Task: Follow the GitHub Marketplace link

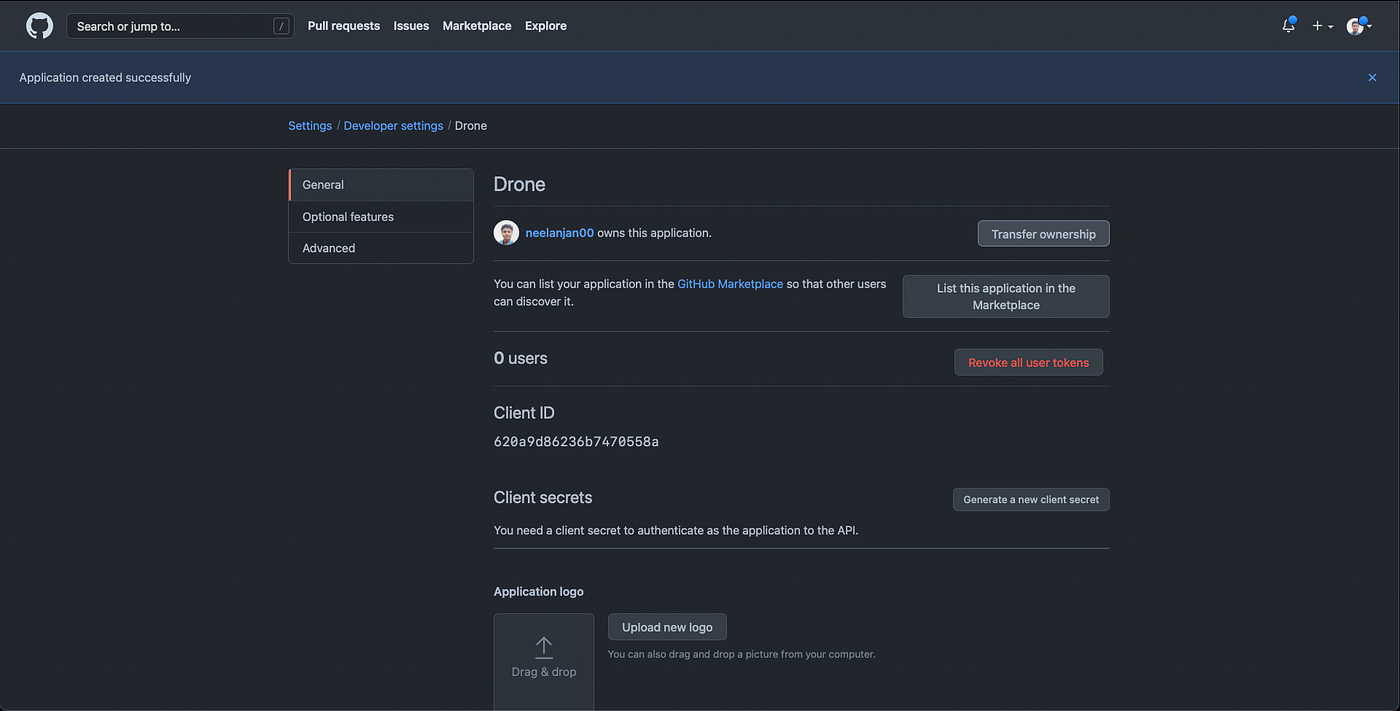Action: point(730,284)
